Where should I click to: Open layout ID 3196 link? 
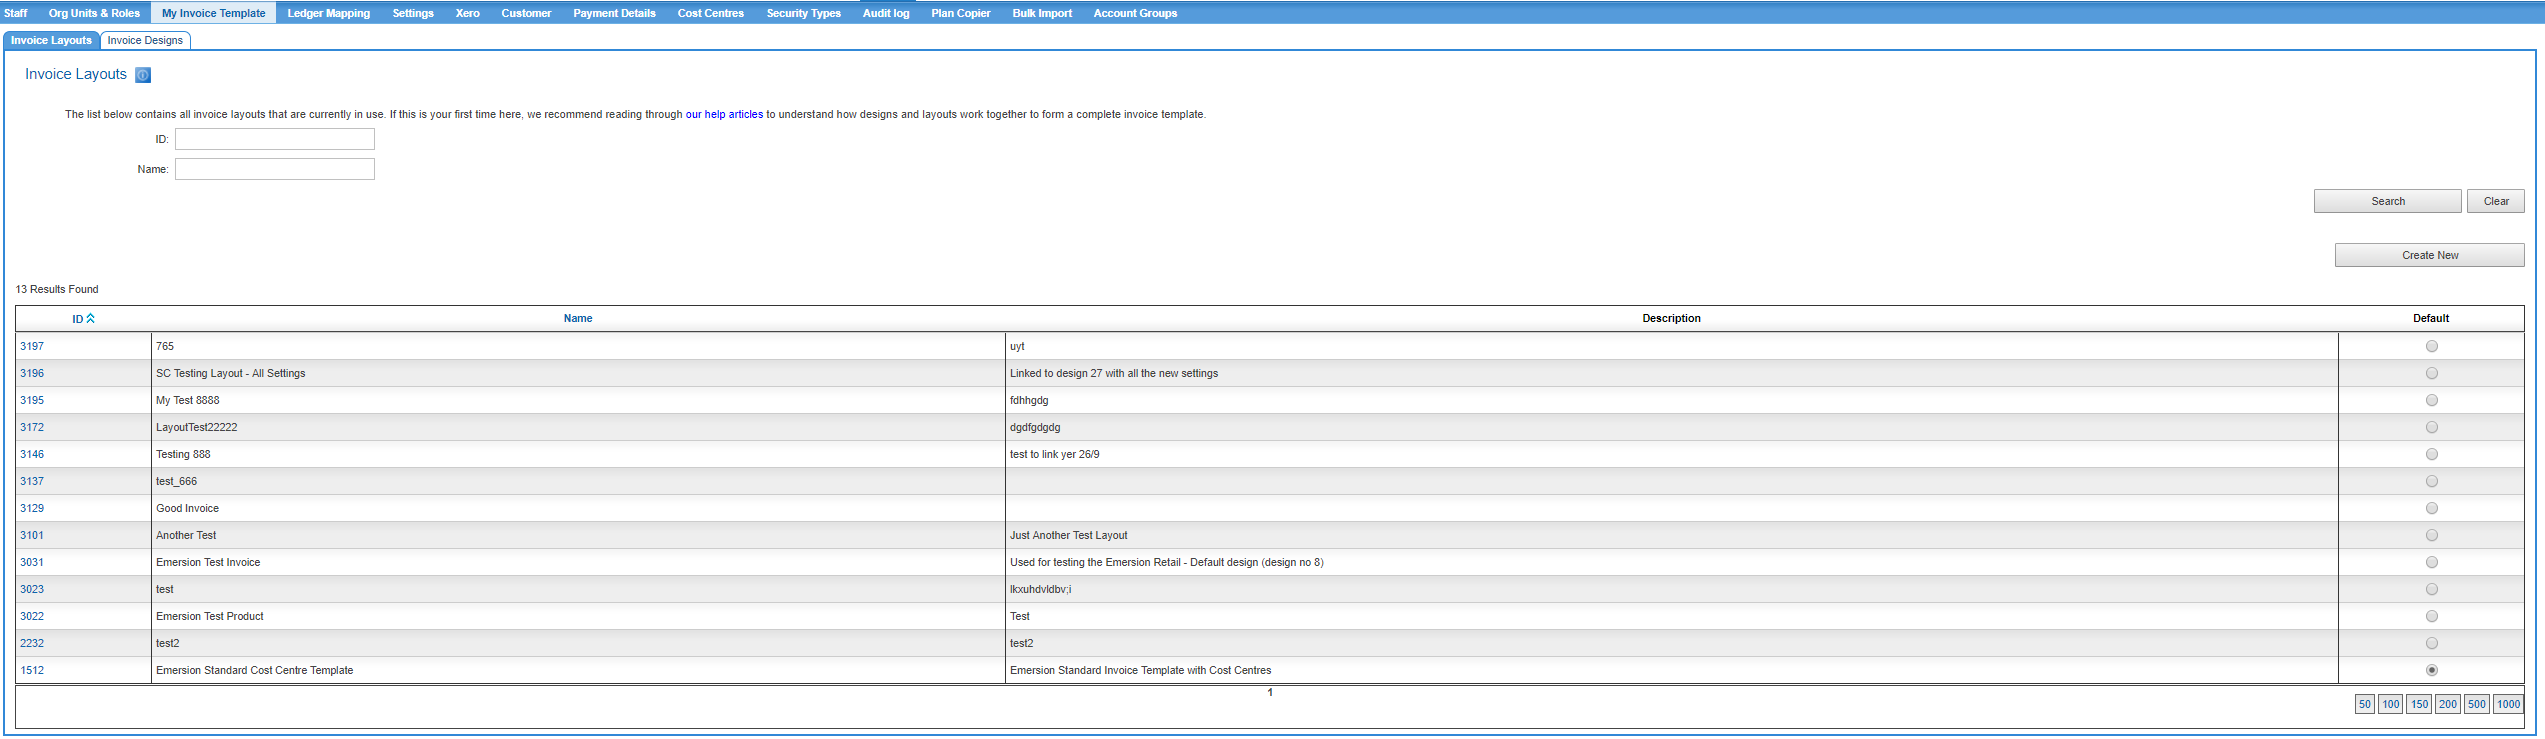pos(32,373)
